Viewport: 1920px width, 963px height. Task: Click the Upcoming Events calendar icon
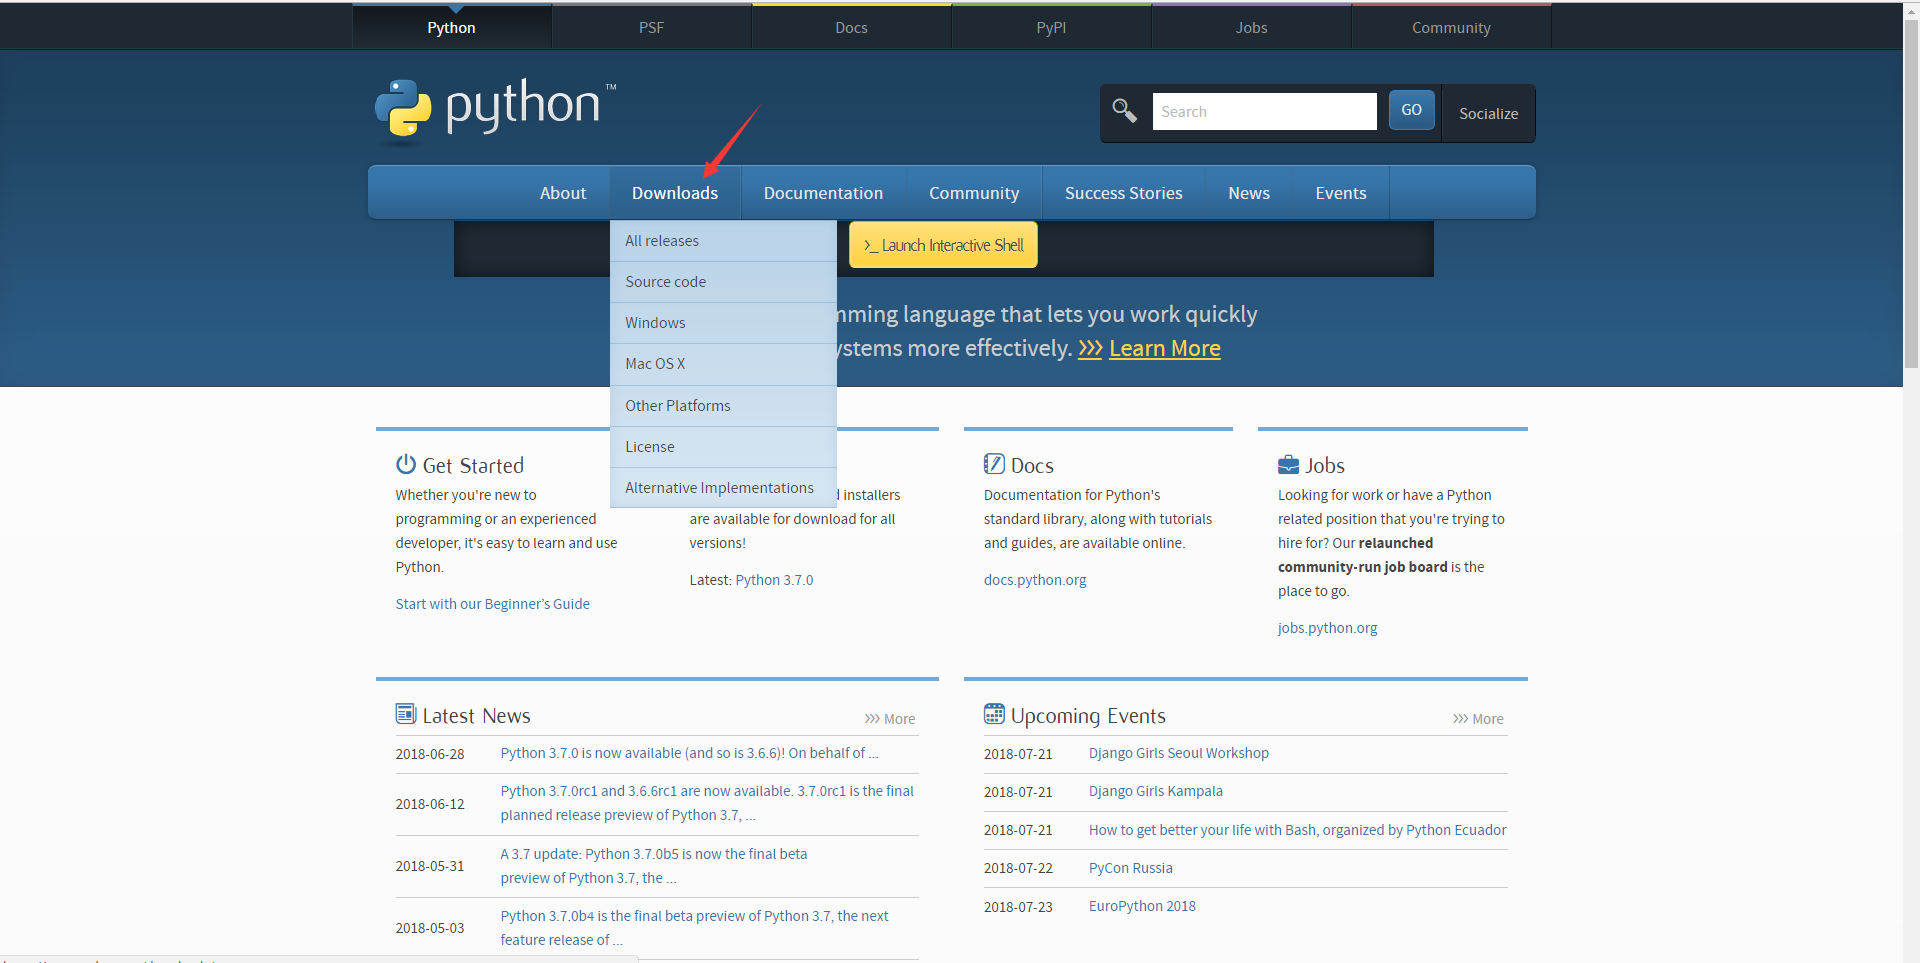click(993, 714)
